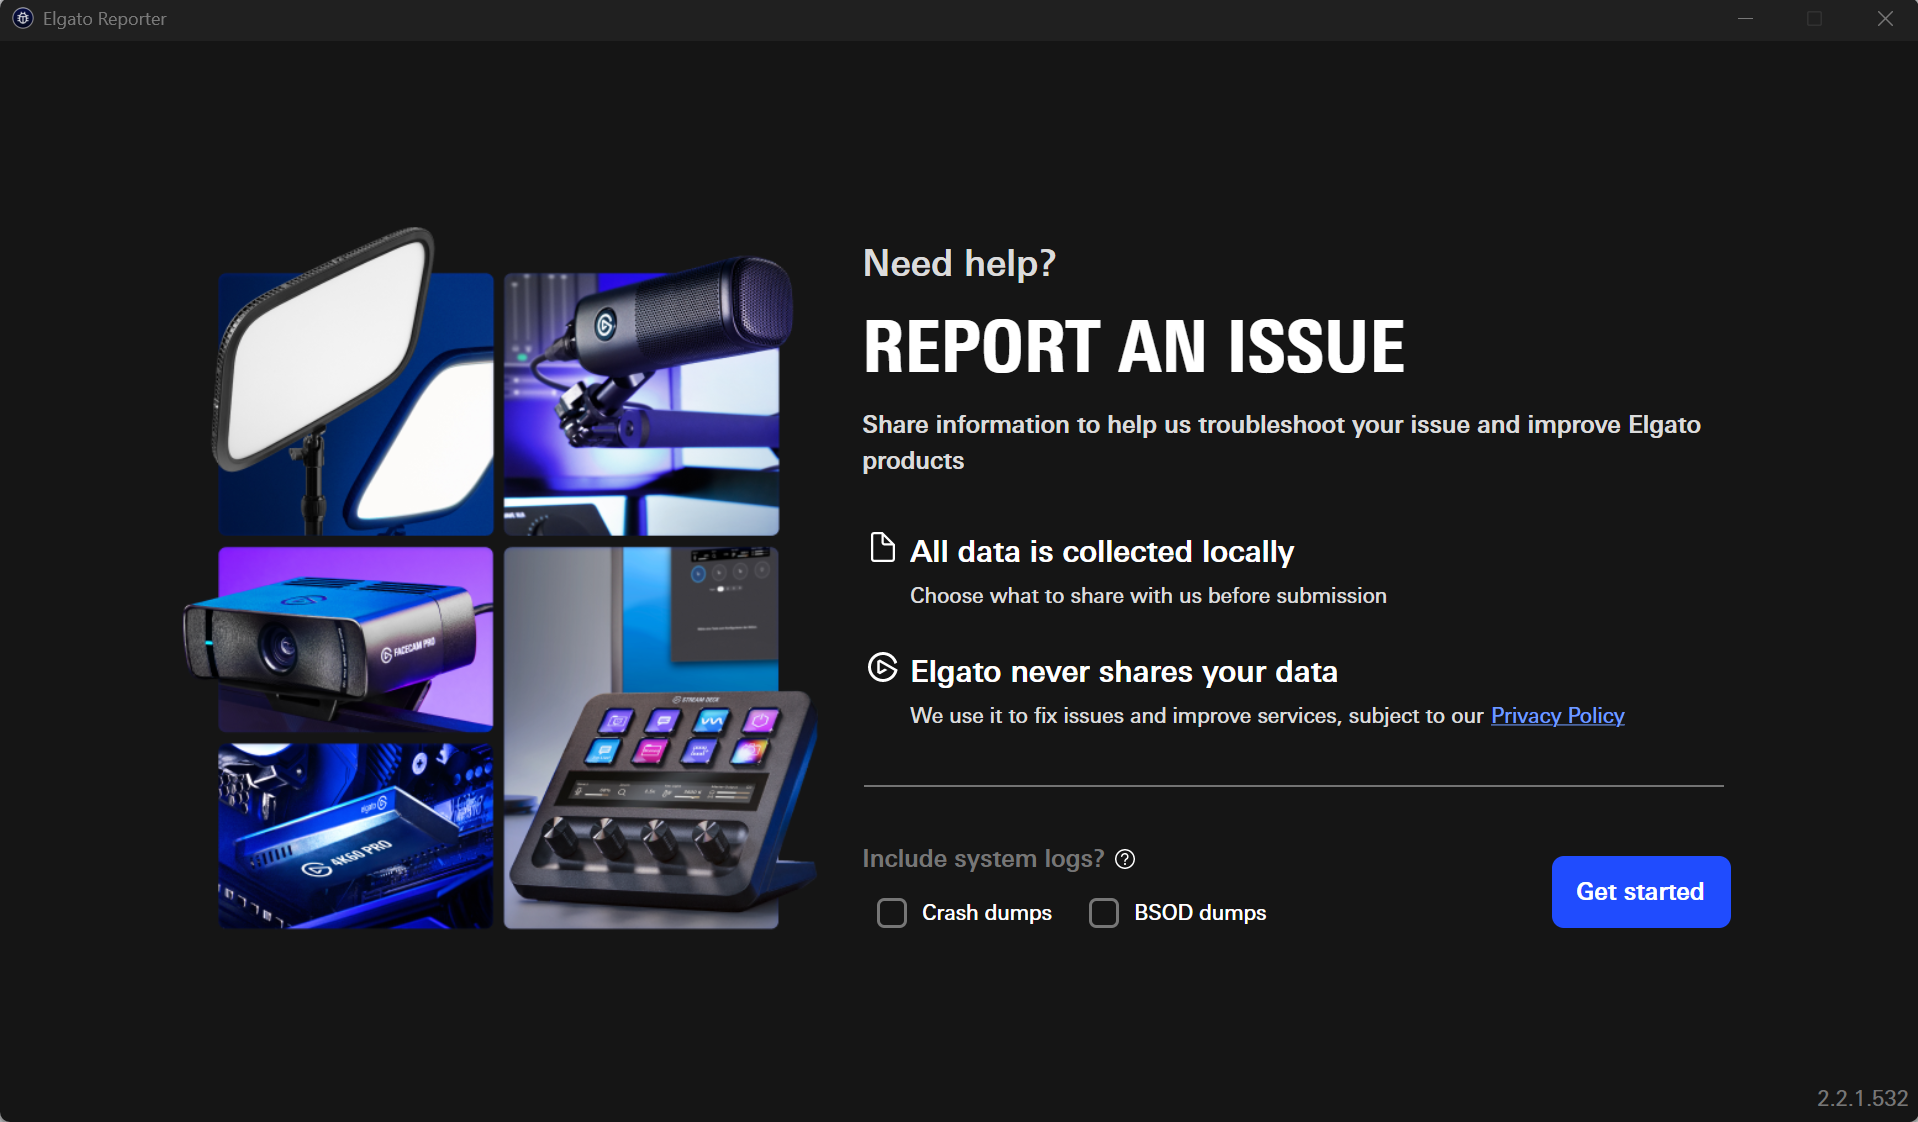Viewport: 1918px width, 1122px height.
Task: Enable the Crash dumps checkbox
Action: pos(891,913)
